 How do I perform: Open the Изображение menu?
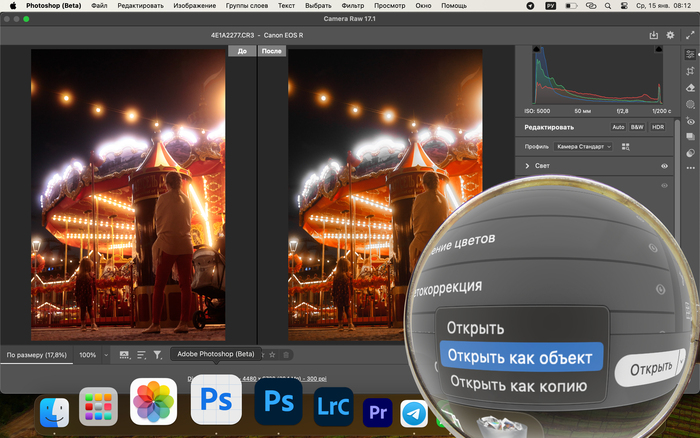(x=195, y=6)
